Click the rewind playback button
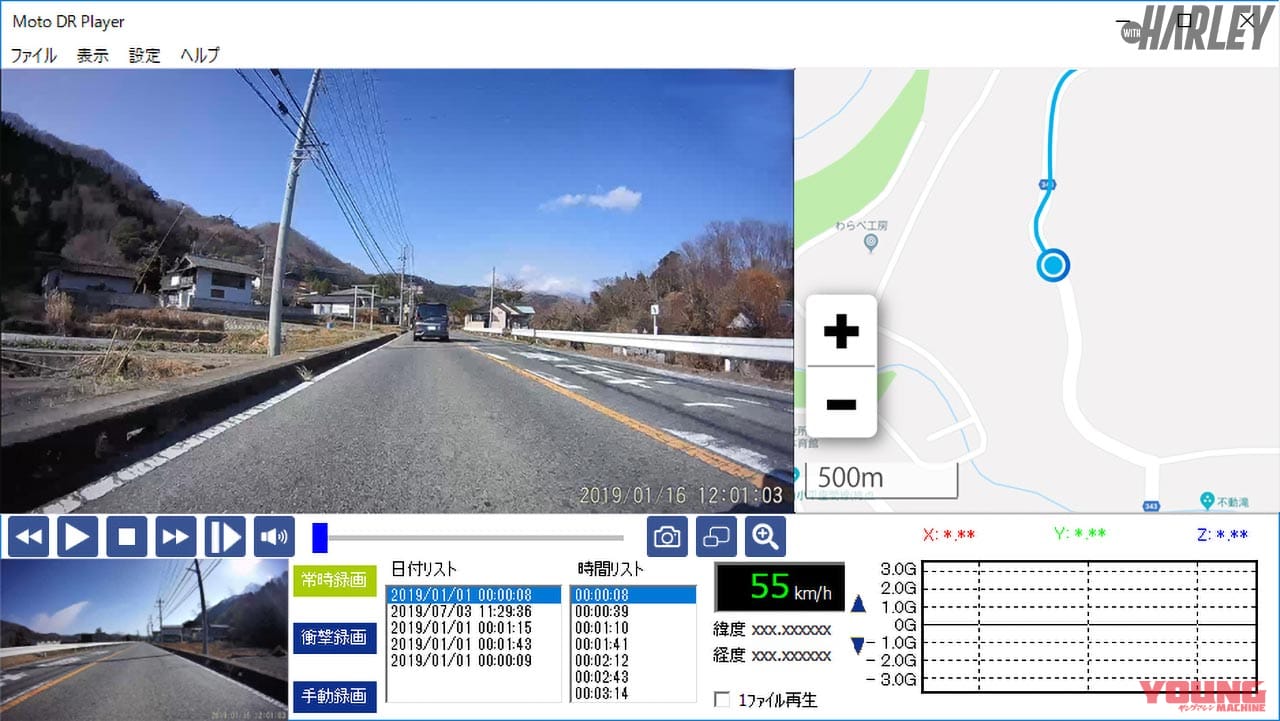1280x721 pixels. (29, 537)
